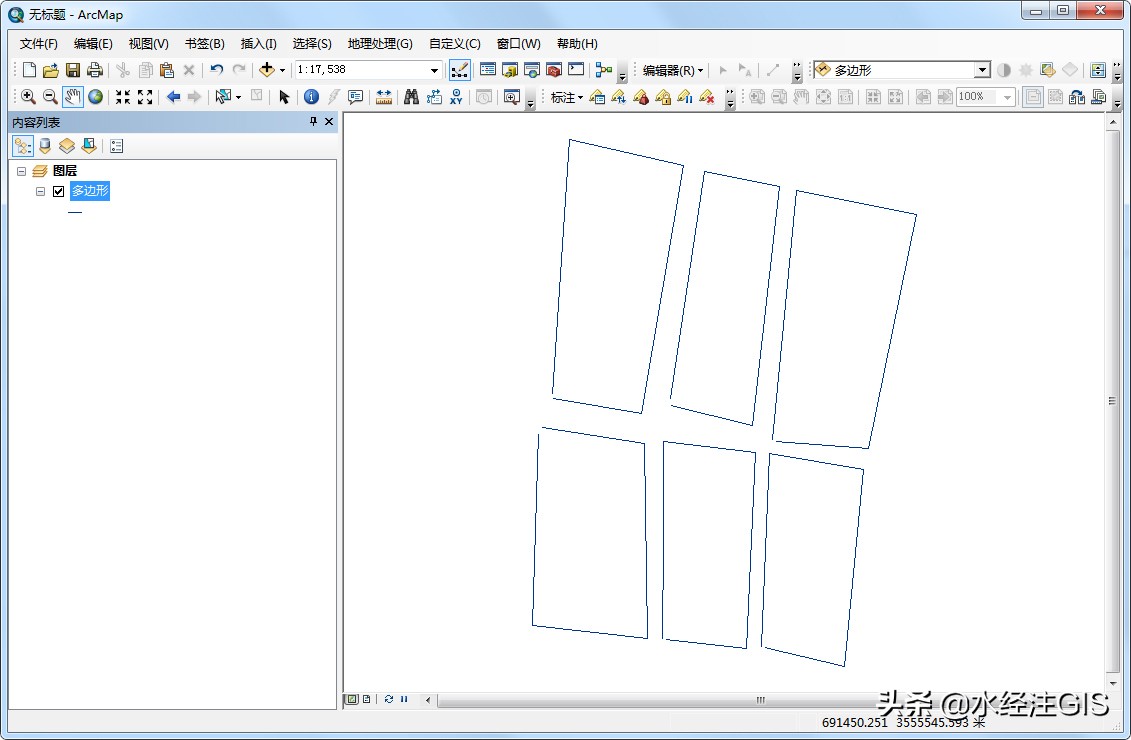Paste from clipboard in standard toolbar
This screenshot has width=1131, height=740.
pos(167,70)
